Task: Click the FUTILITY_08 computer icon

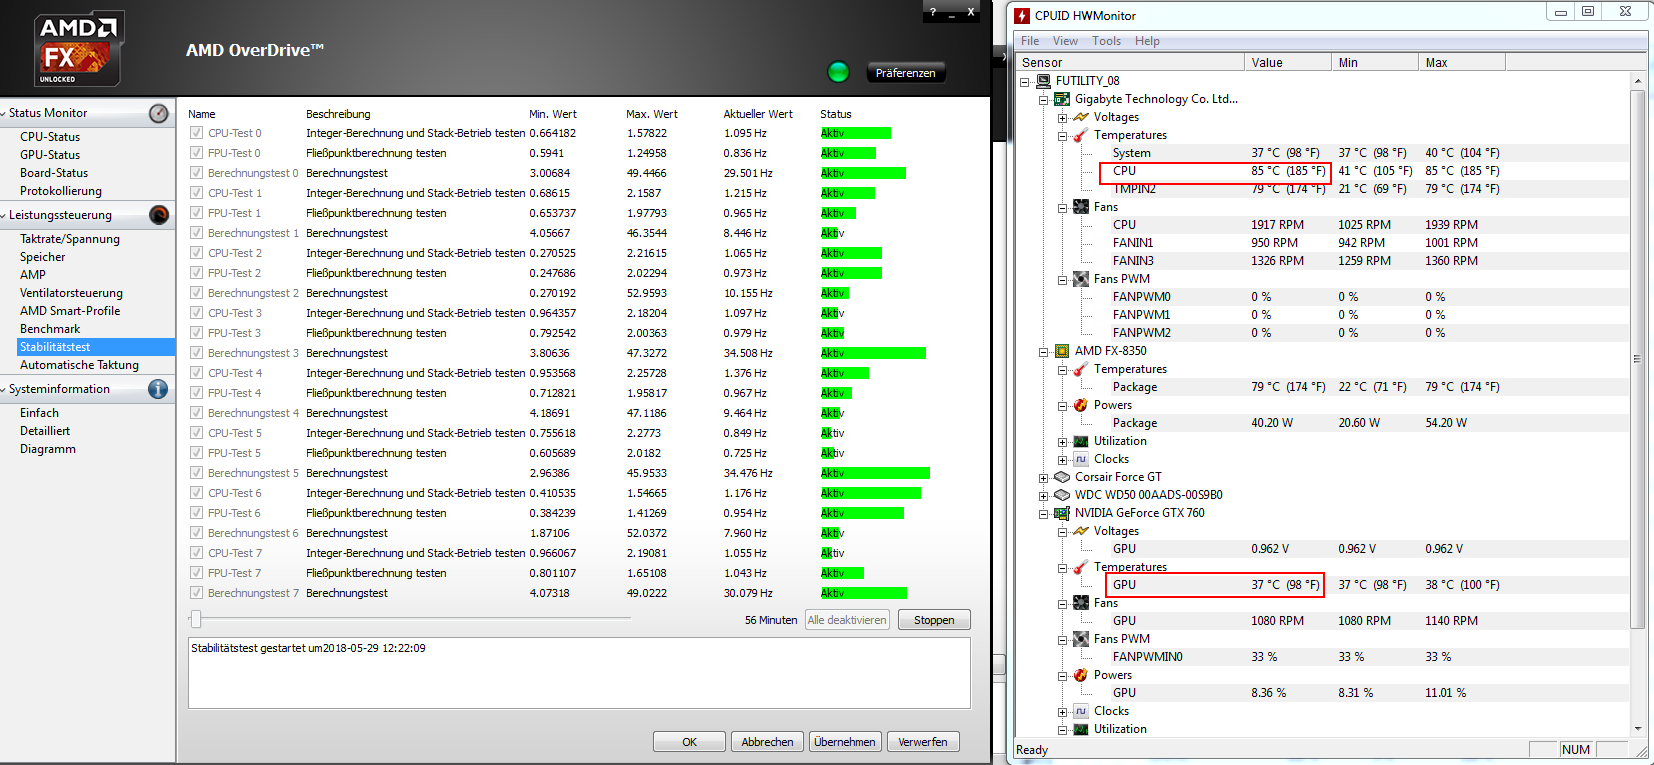Action: click(1044, 81)
